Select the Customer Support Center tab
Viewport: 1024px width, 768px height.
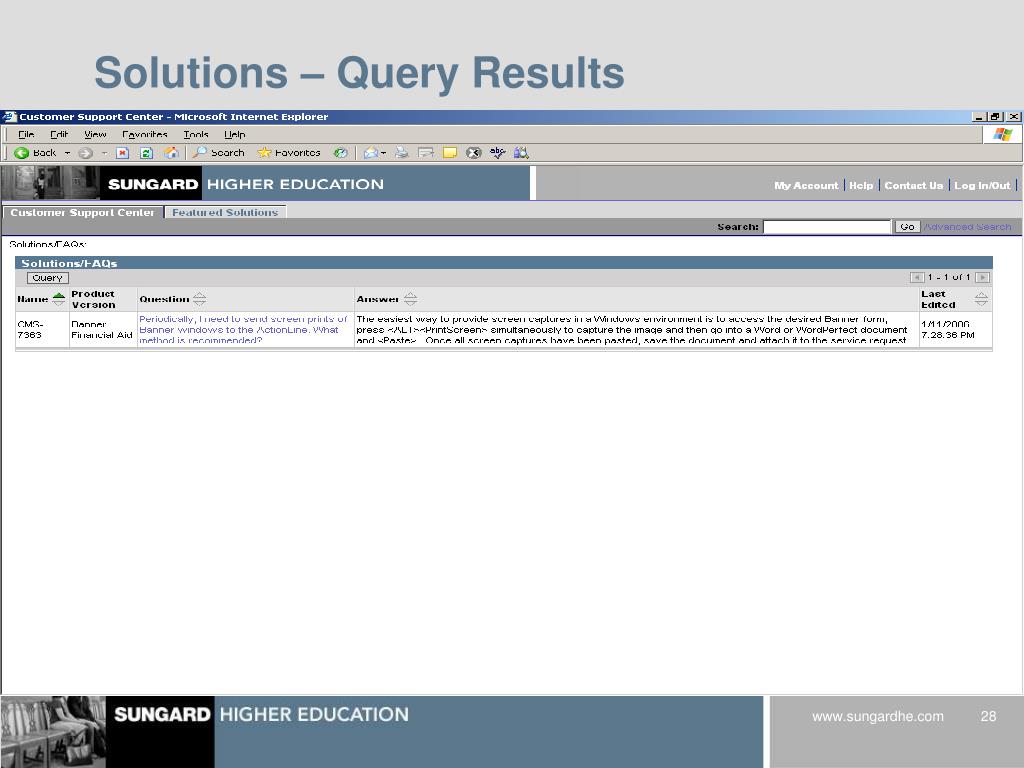(82, 212)
